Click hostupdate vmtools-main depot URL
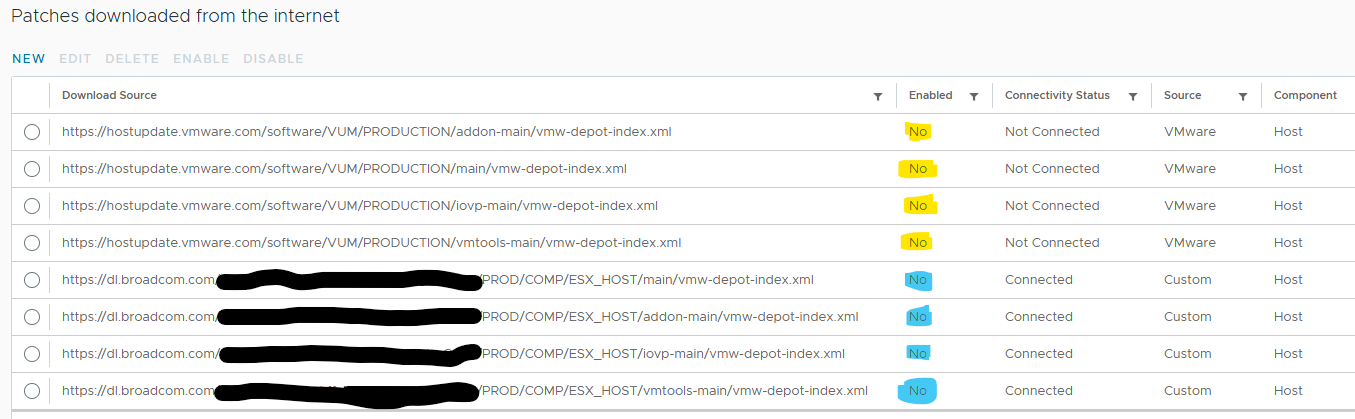Screen dimensions: 1355x419 pyautogui.click(x=371, y=243)
